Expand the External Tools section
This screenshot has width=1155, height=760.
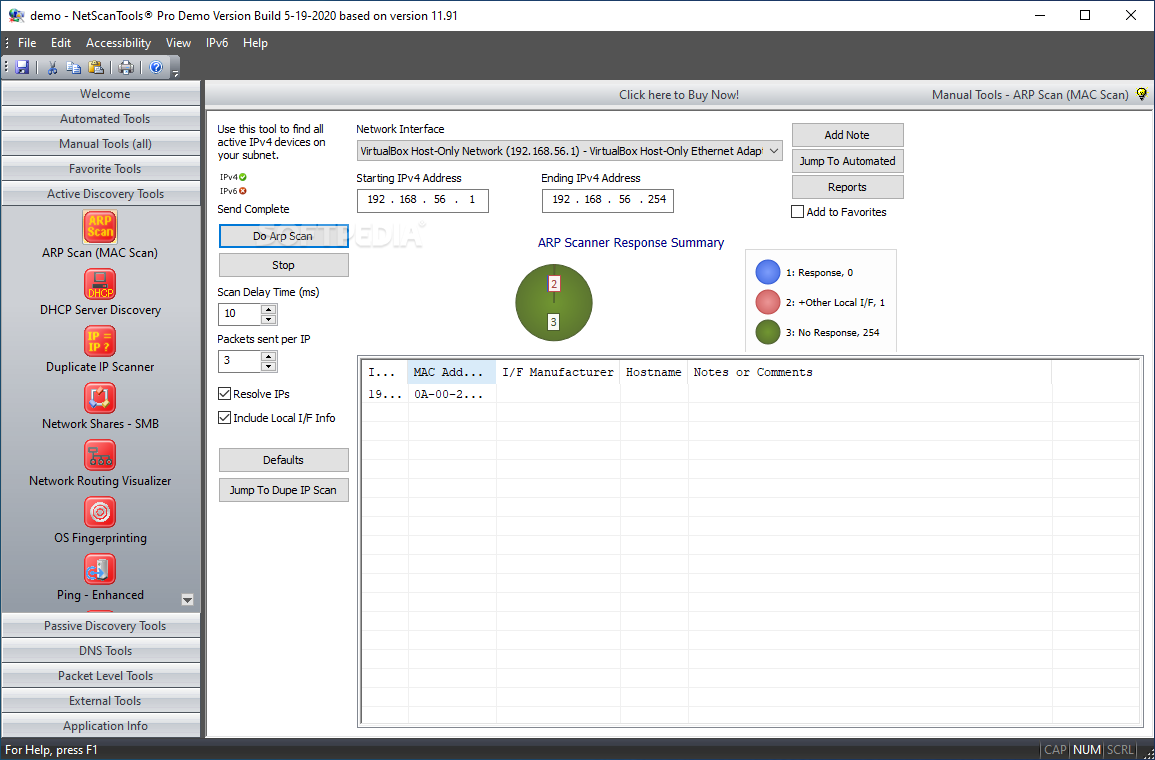tap(101, 700)
